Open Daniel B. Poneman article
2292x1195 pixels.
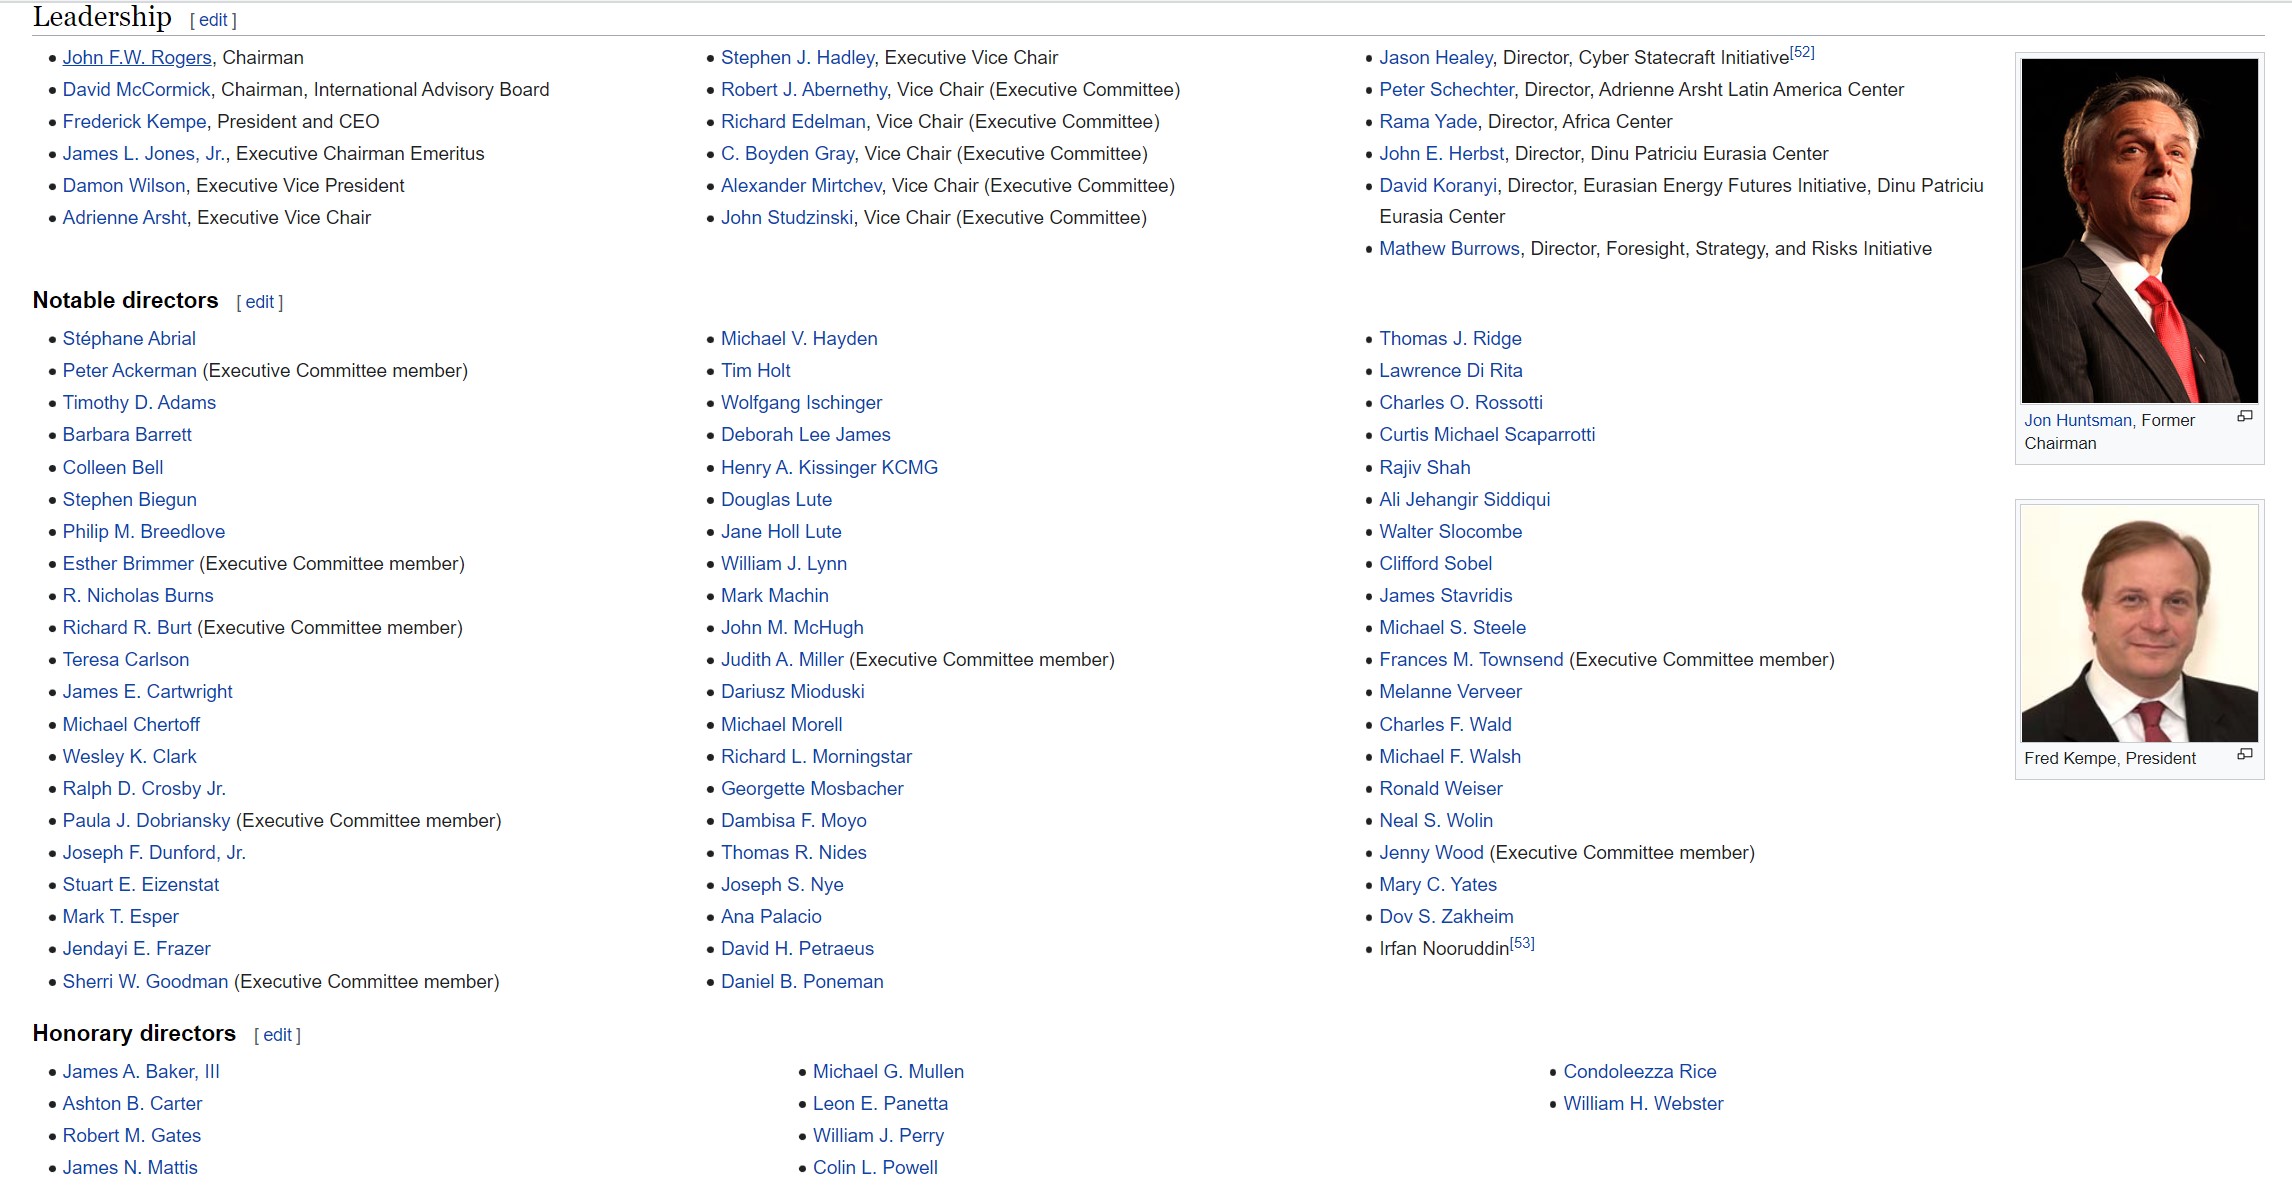[802, 982]
